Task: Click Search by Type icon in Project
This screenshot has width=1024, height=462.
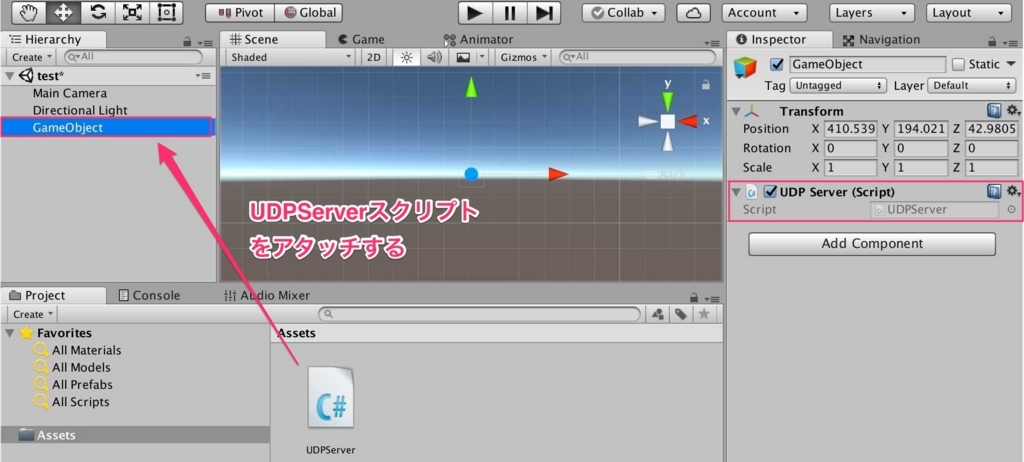Action: [x=658, y=314]
